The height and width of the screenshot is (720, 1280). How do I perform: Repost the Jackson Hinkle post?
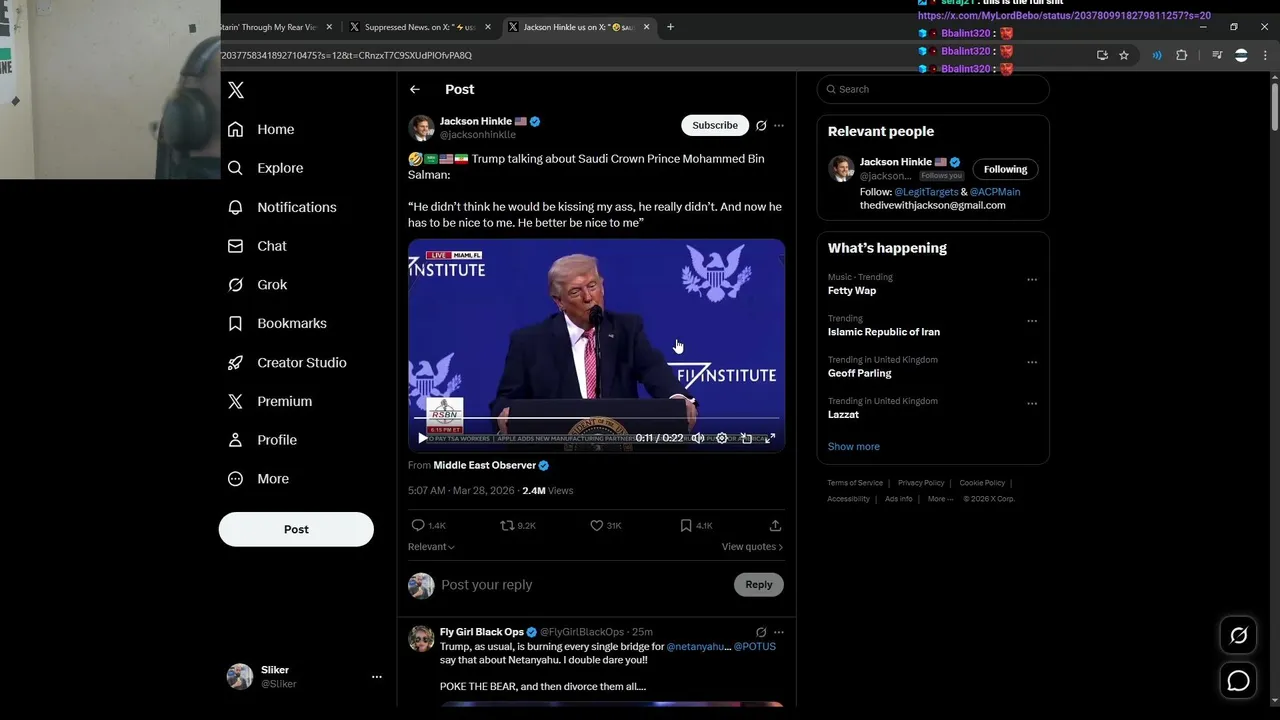coord(507,525)
